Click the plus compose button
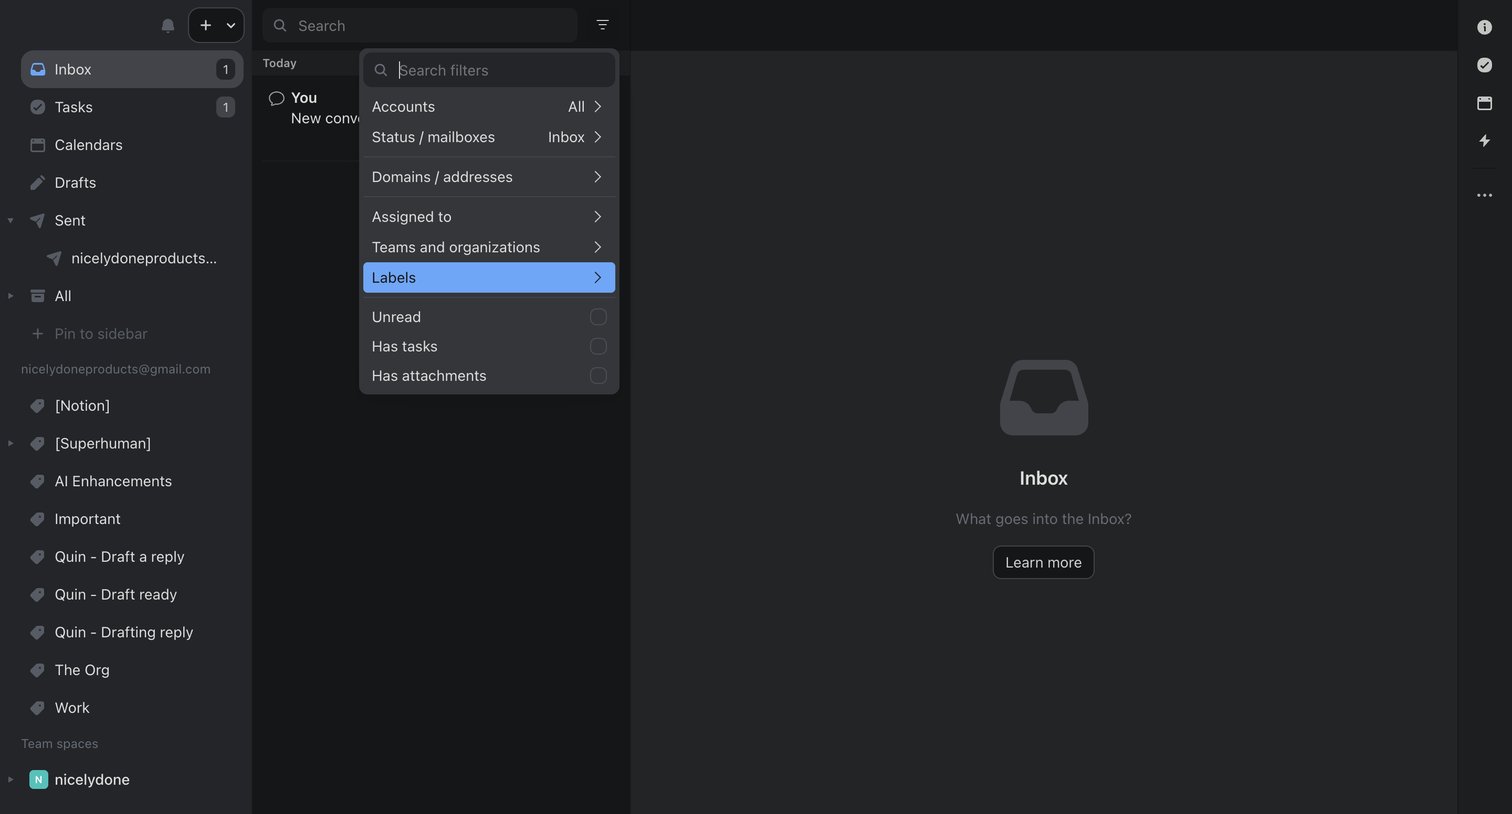This screenshot has height=814, width=1512. pos(206,25)
